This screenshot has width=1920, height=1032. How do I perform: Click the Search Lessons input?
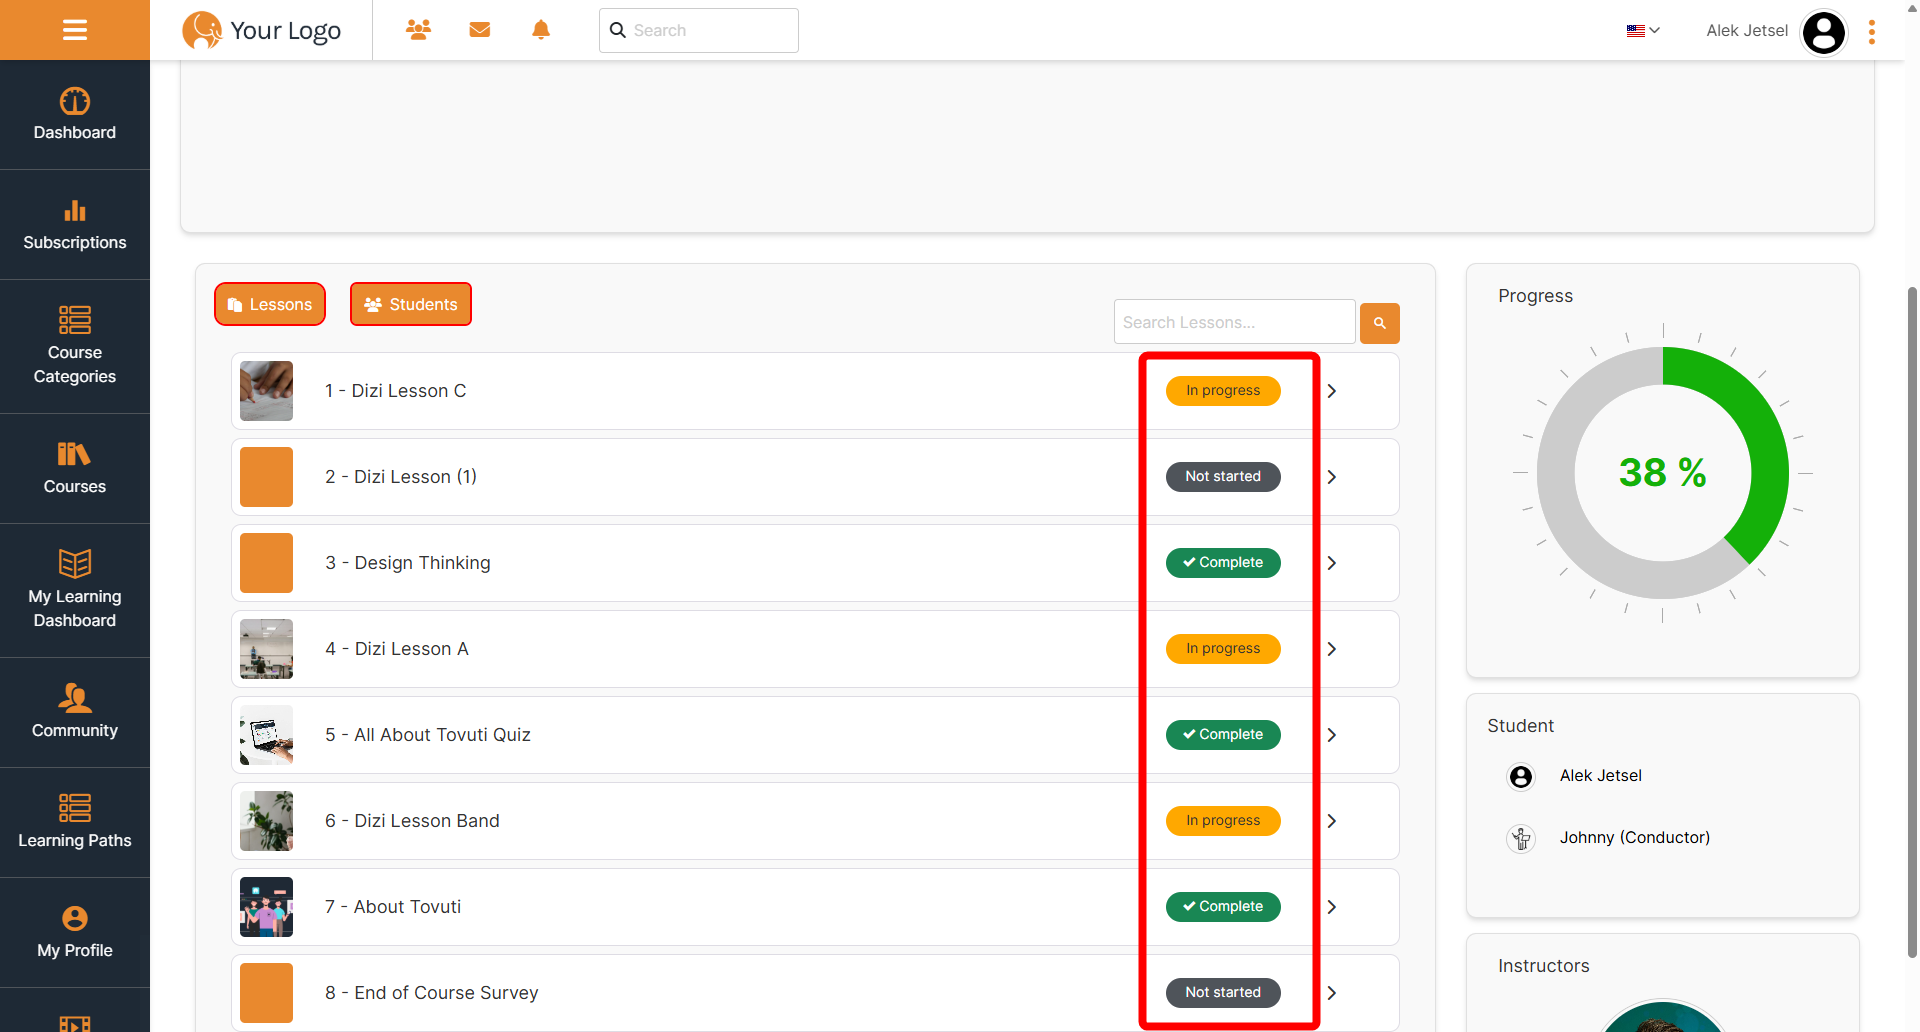click(1235, 322)
